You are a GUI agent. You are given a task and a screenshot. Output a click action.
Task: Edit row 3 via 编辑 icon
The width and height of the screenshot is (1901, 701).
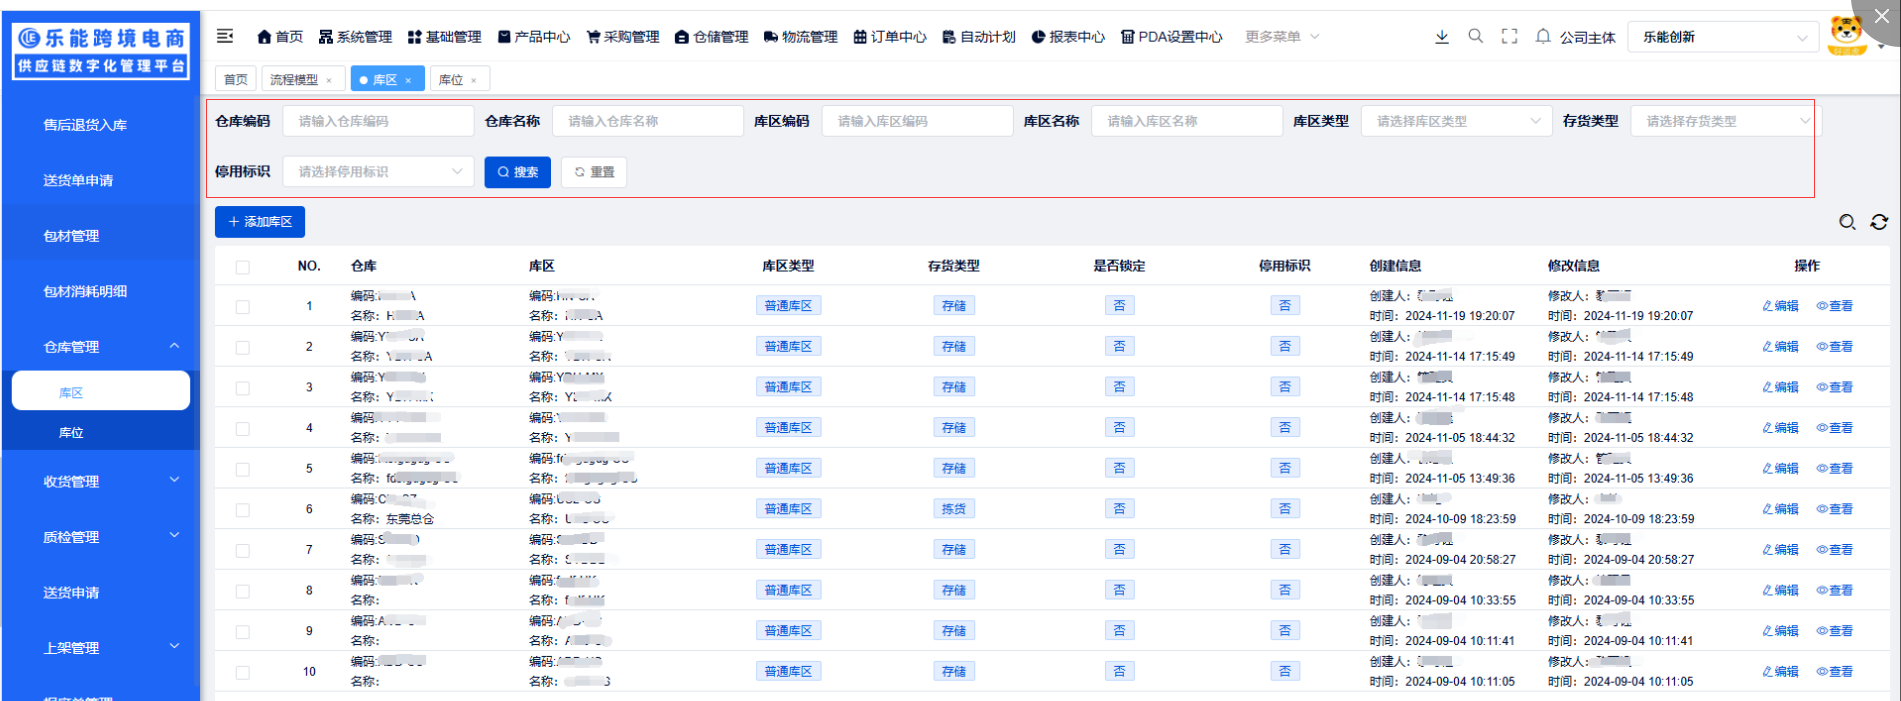[1780, 387]
